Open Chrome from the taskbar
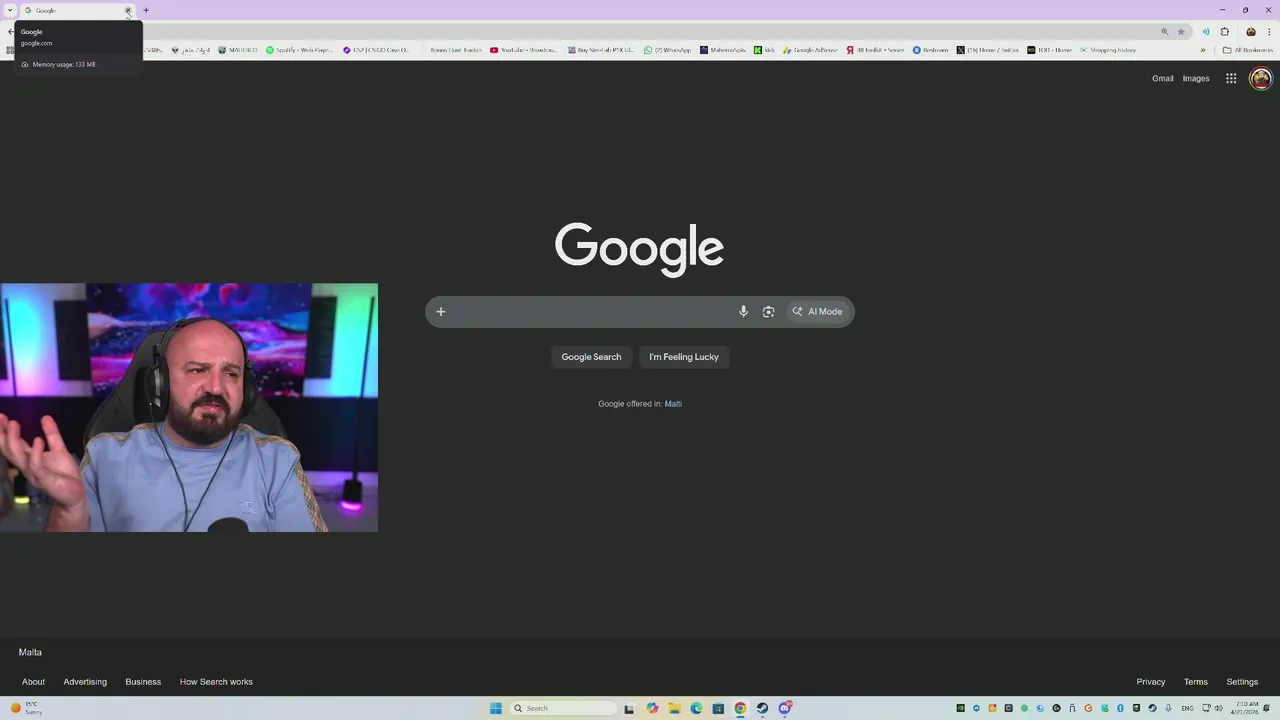Image resolution: width=1280 pixels, height=720 pixels. pyautogui.click(x=740, y=708)
